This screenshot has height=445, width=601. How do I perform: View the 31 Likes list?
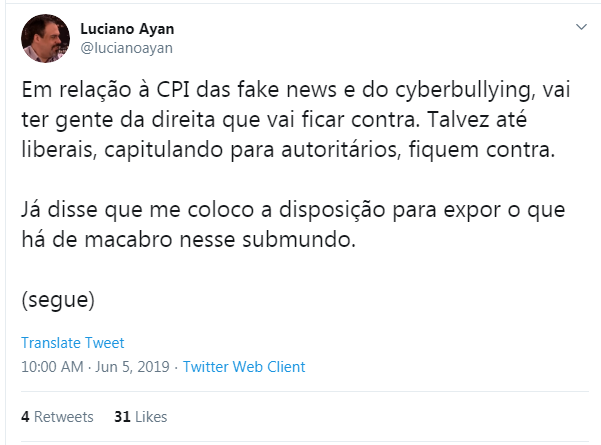pos(141,417)
